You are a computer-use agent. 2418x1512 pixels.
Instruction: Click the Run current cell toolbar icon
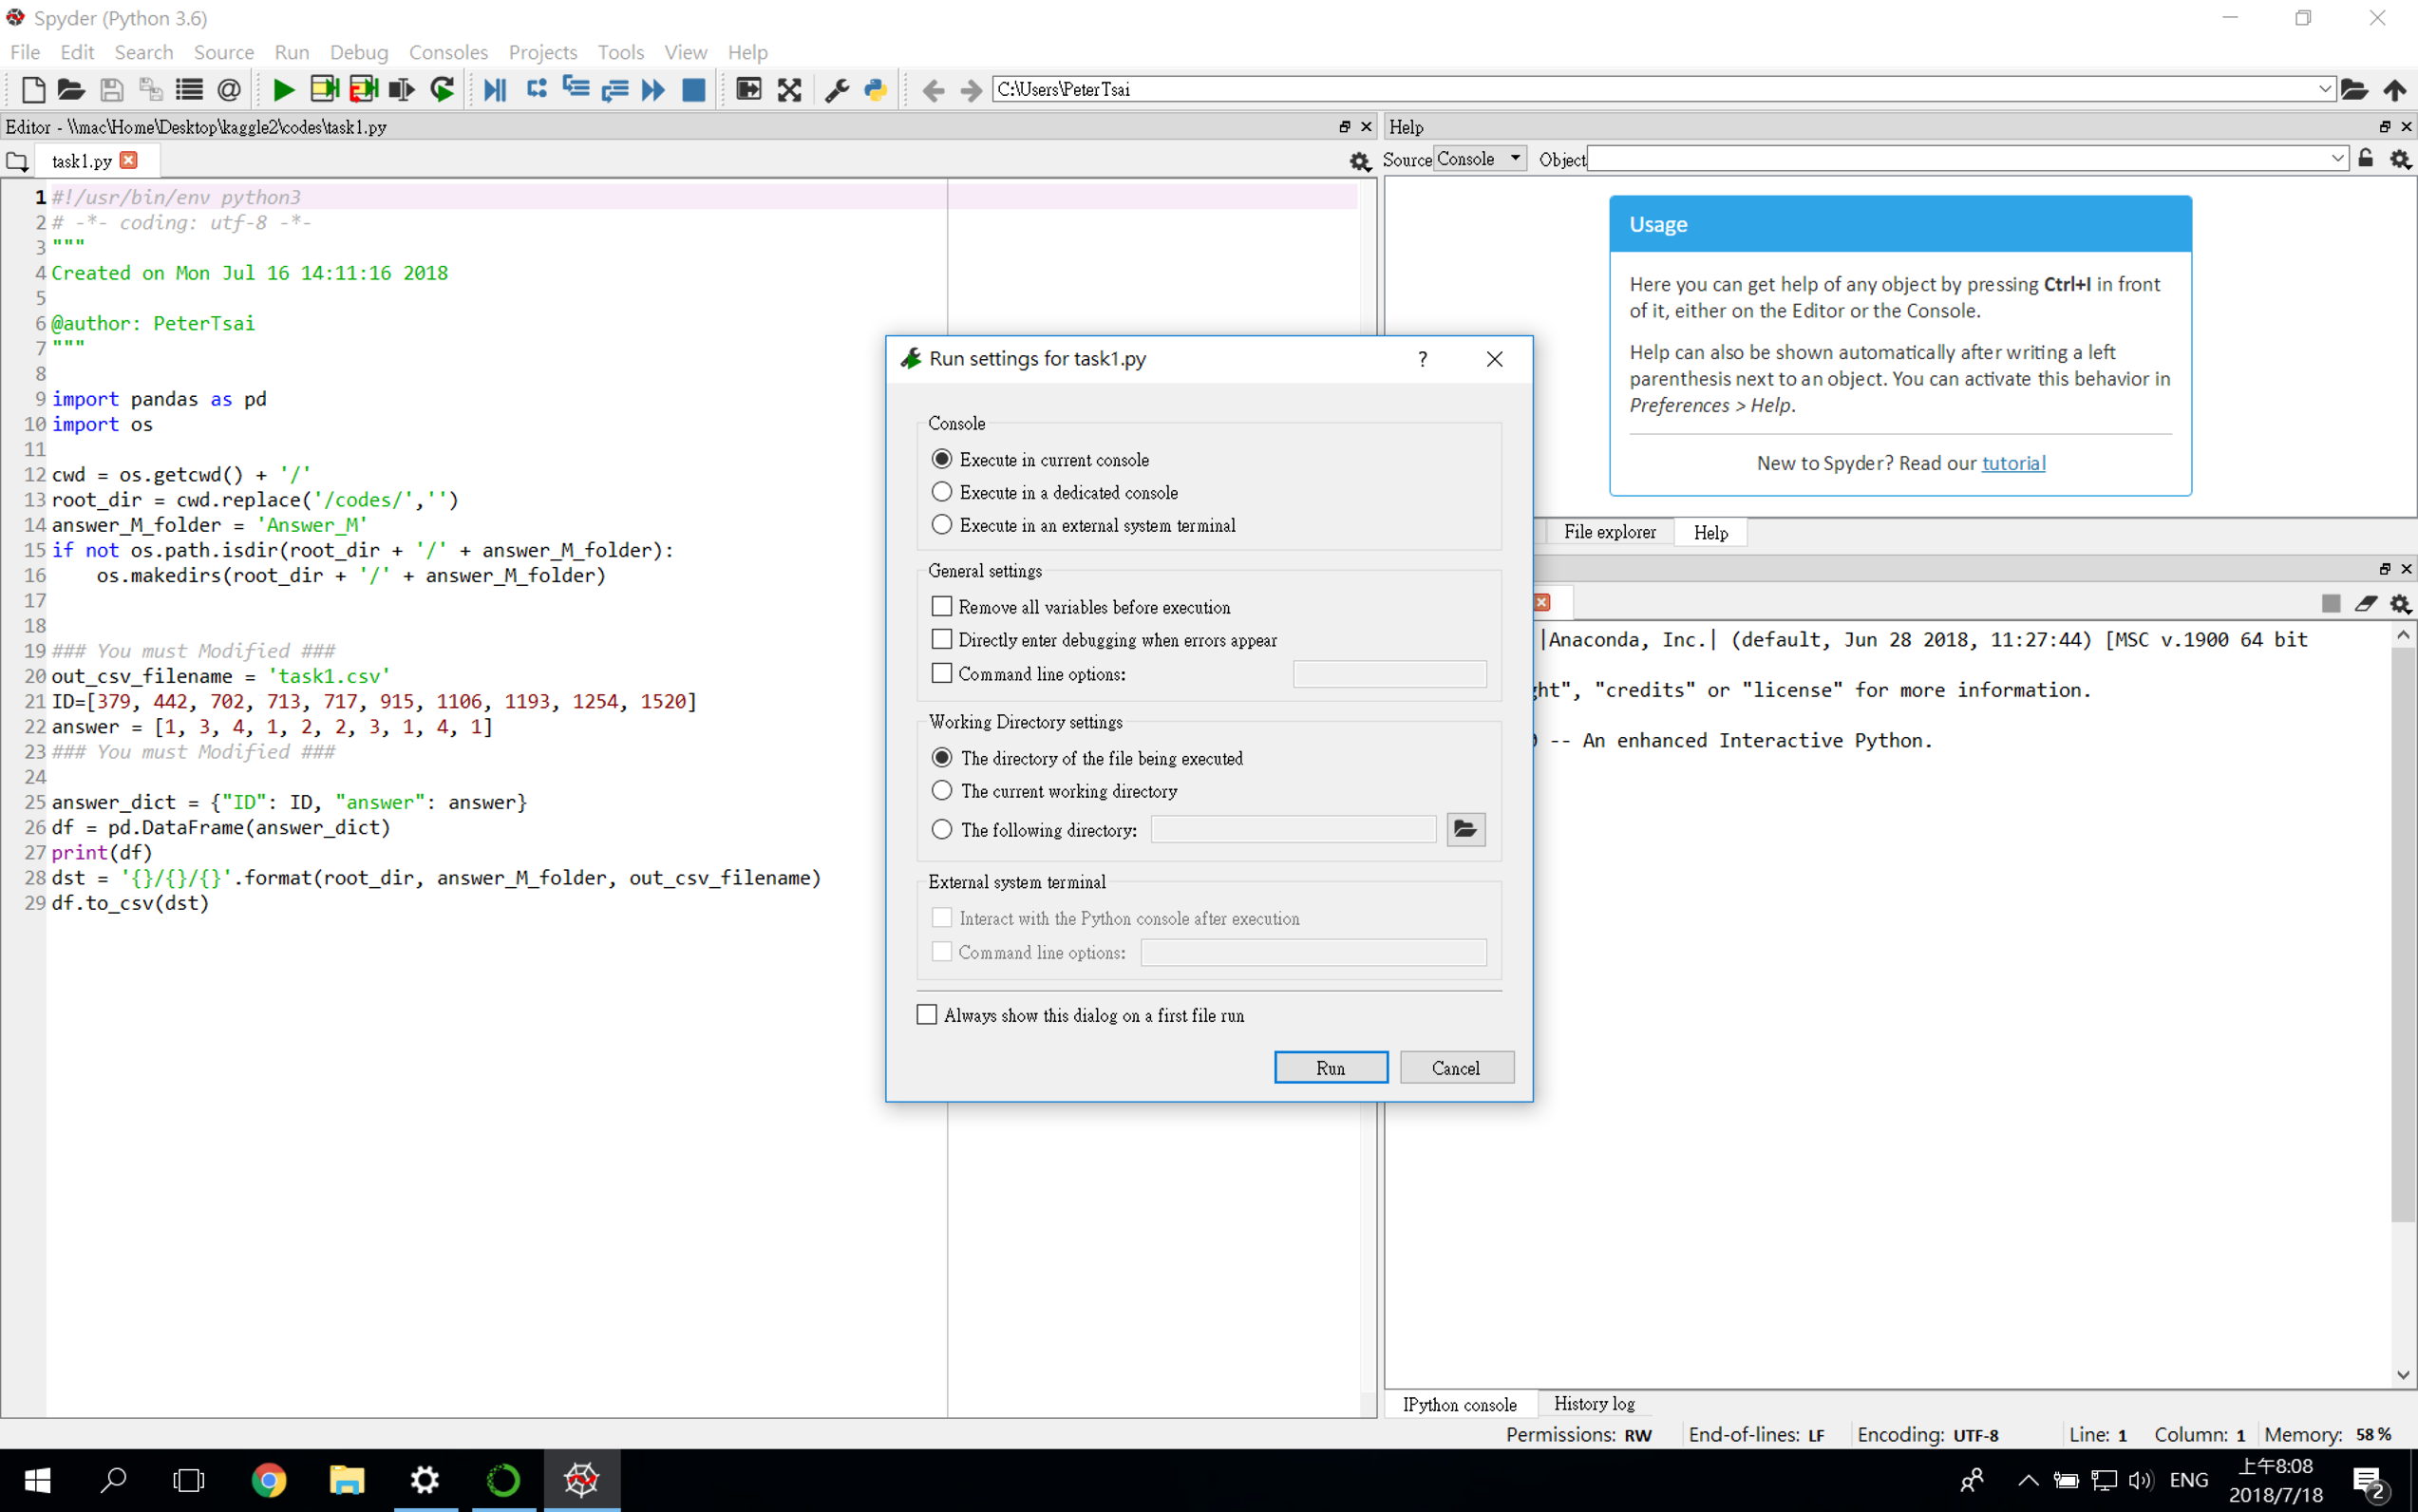[x=323, y=90]
